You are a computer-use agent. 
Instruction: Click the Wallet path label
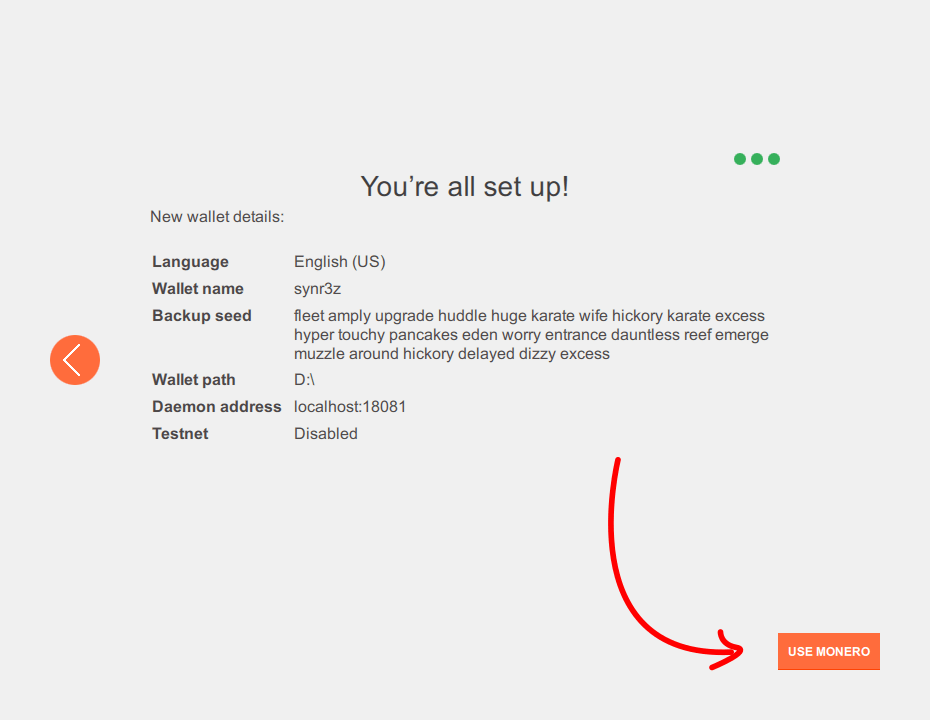pos(194,380)
